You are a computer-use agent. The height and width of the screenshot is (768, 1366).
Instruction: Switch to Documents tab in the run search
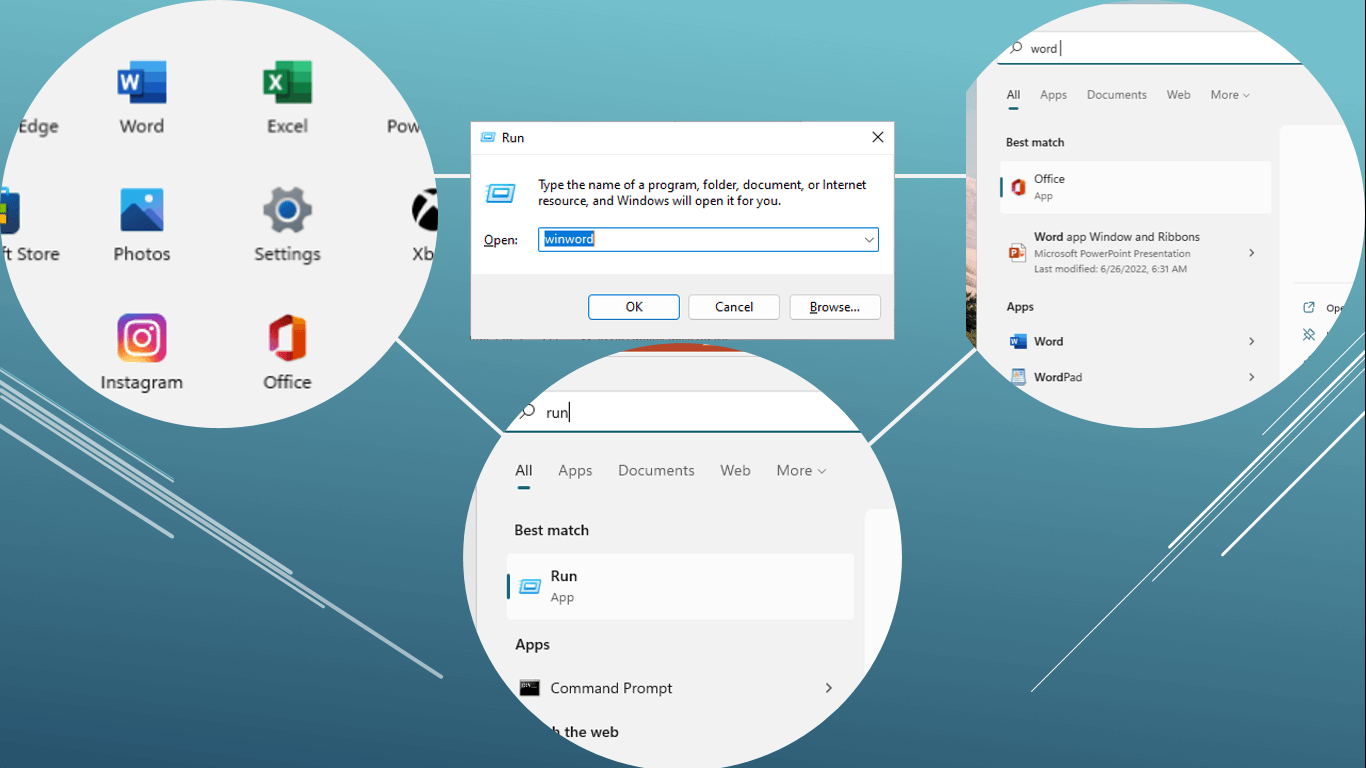[x=656, y=471]
